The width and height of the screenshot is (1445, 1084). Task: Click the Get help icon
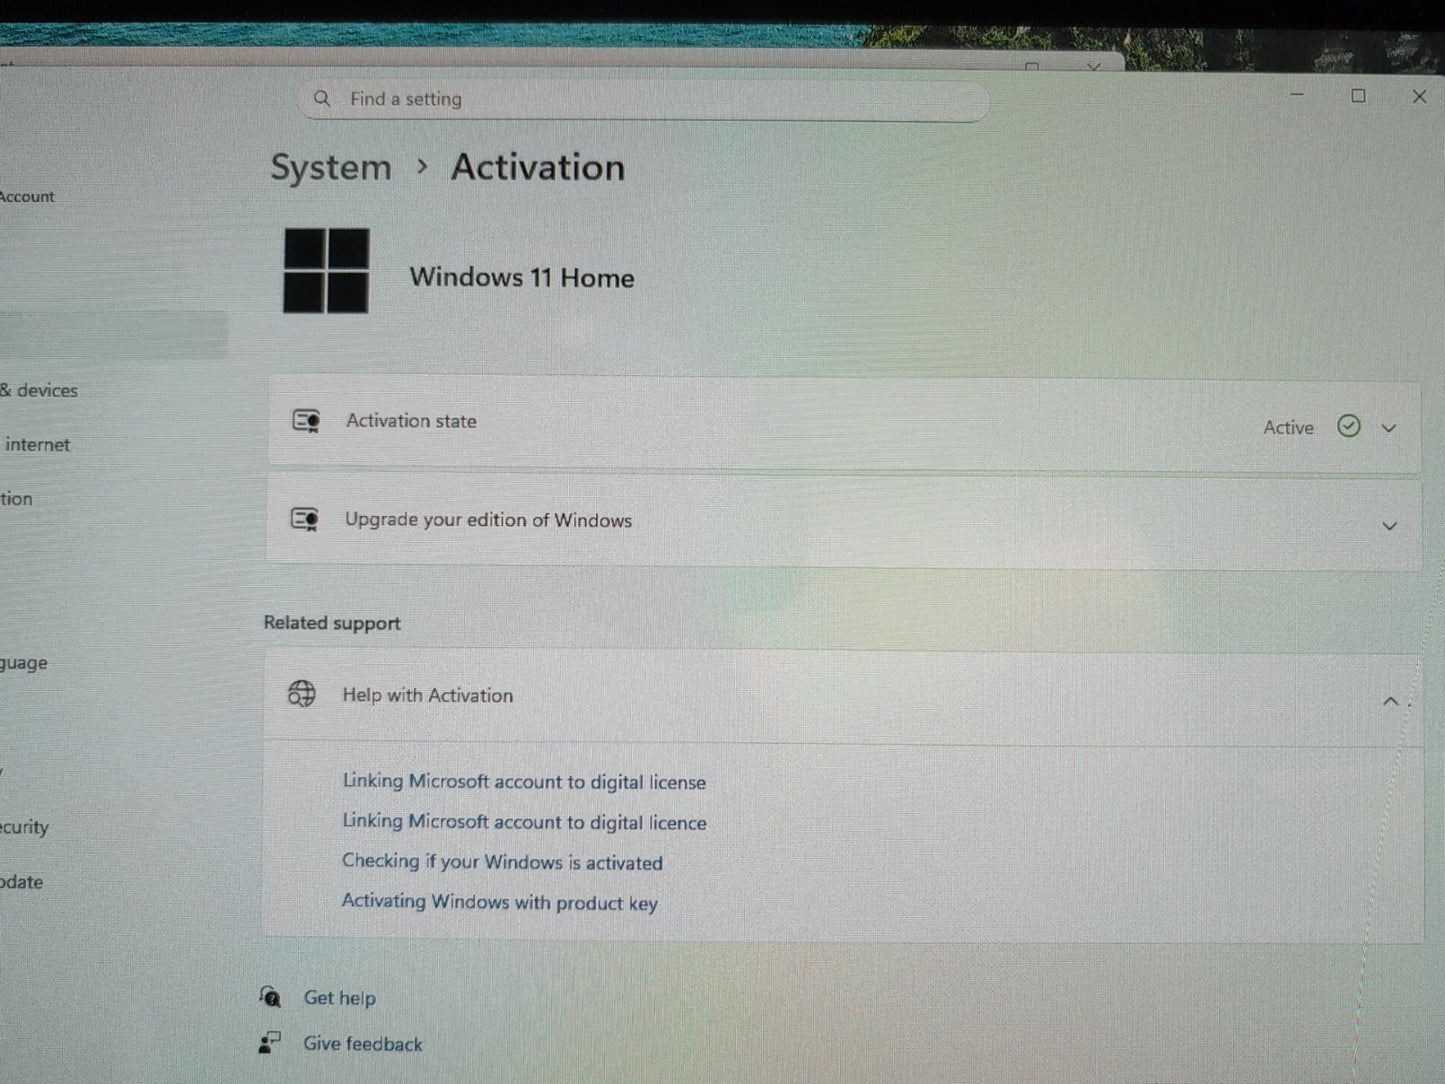tap(270, 996)
